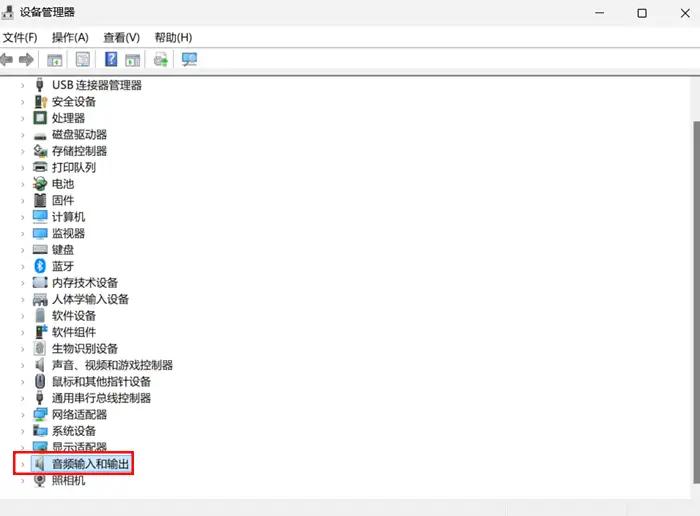This screenshot has width=700, height=516.
Task: Click the 照相机 camera device icon
Action: 40,480
